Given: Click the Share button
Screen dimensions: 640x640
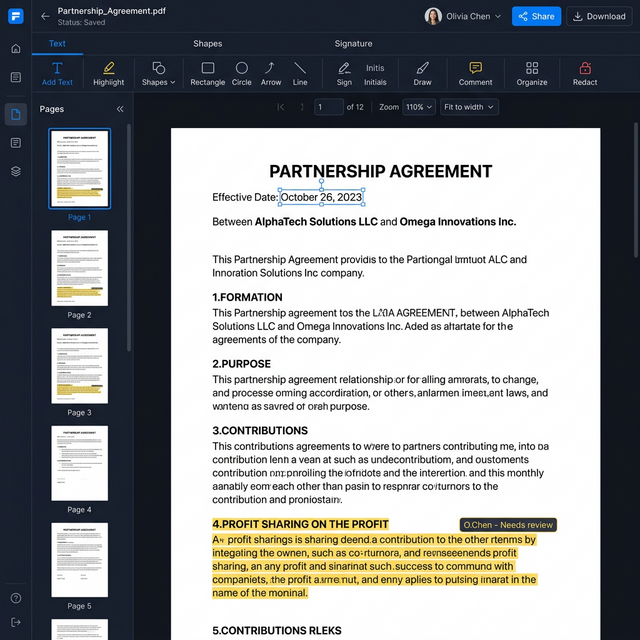Looking at the screenshot, I should click(536, 16).
